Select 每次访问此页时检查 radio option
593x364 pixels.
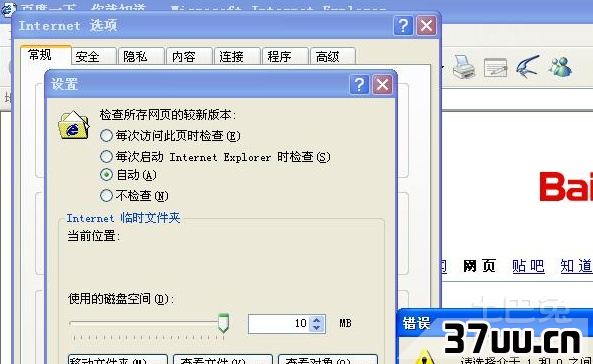170,135
